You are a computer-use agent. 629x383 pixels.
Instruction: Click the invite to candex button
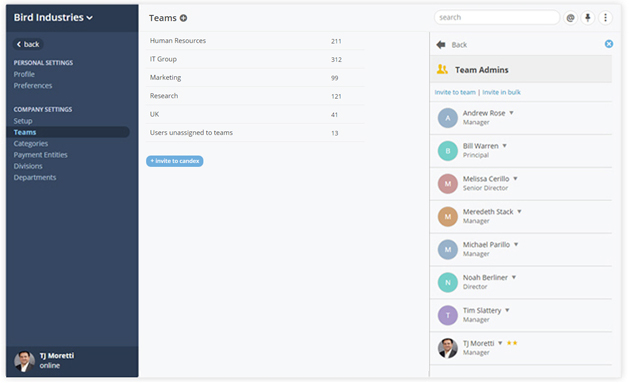tap(174, 161)
